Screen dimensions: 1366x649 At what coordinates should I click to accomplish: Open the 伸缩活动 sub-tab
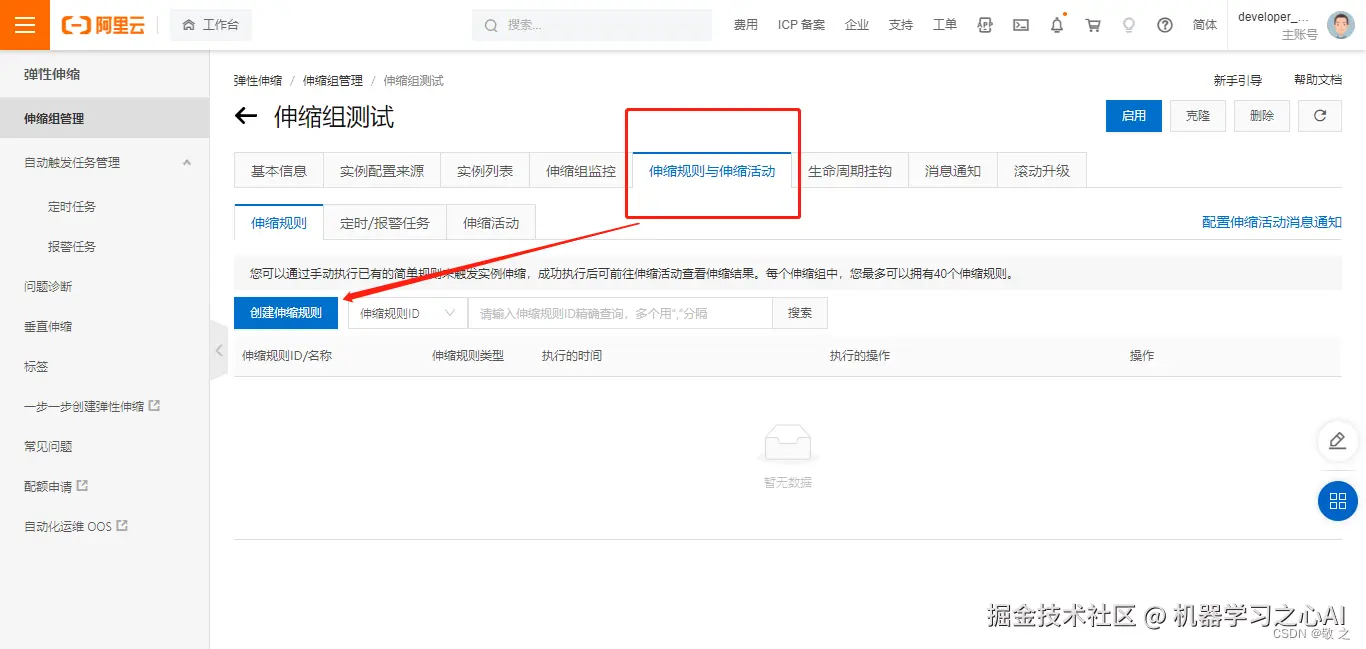point(490,221)
